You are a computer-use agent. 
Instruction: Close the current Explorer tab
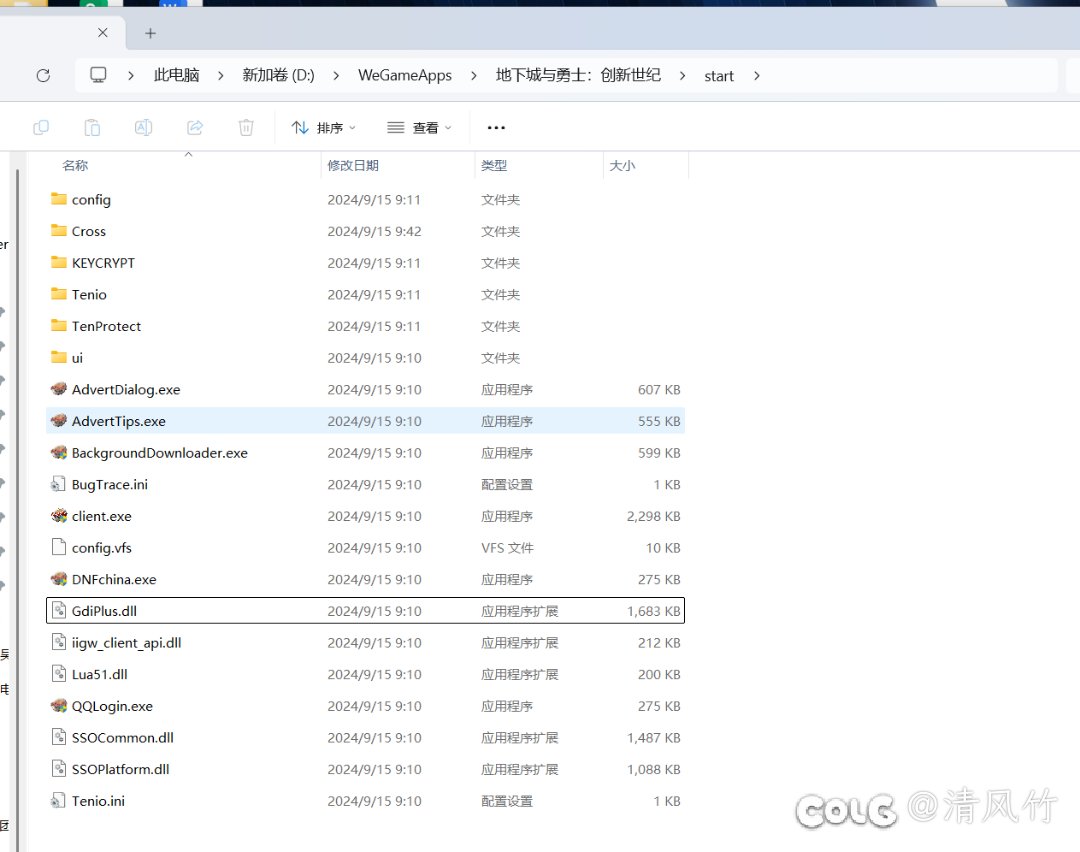click(x=103, y=33)
